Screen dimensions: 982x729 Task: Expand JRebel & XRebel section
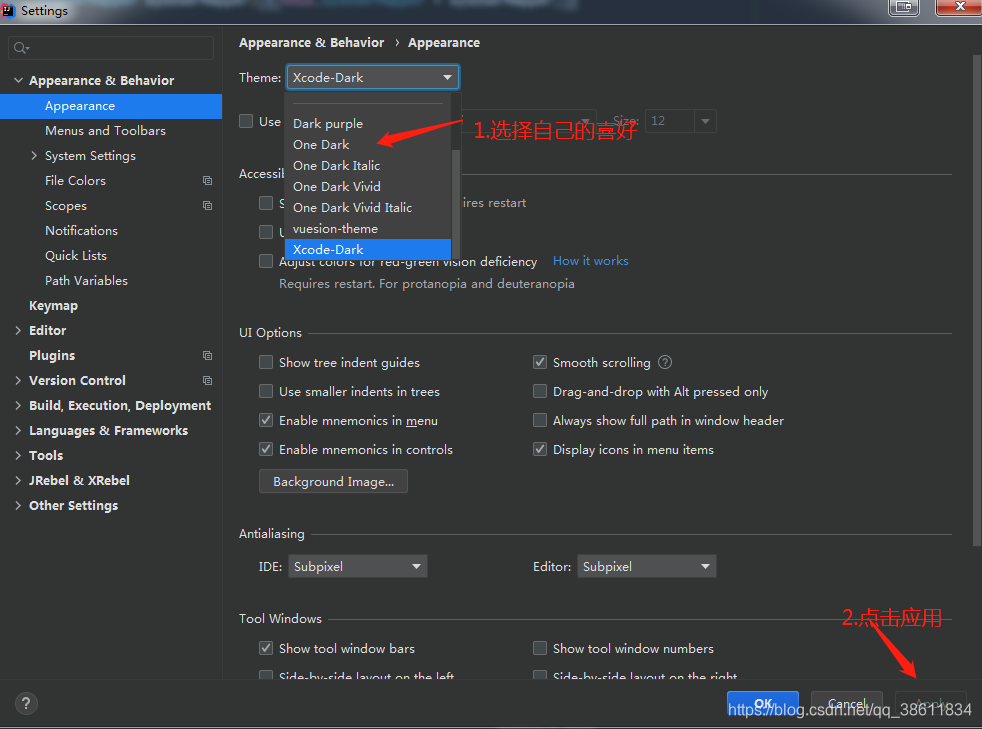[18, 481]
